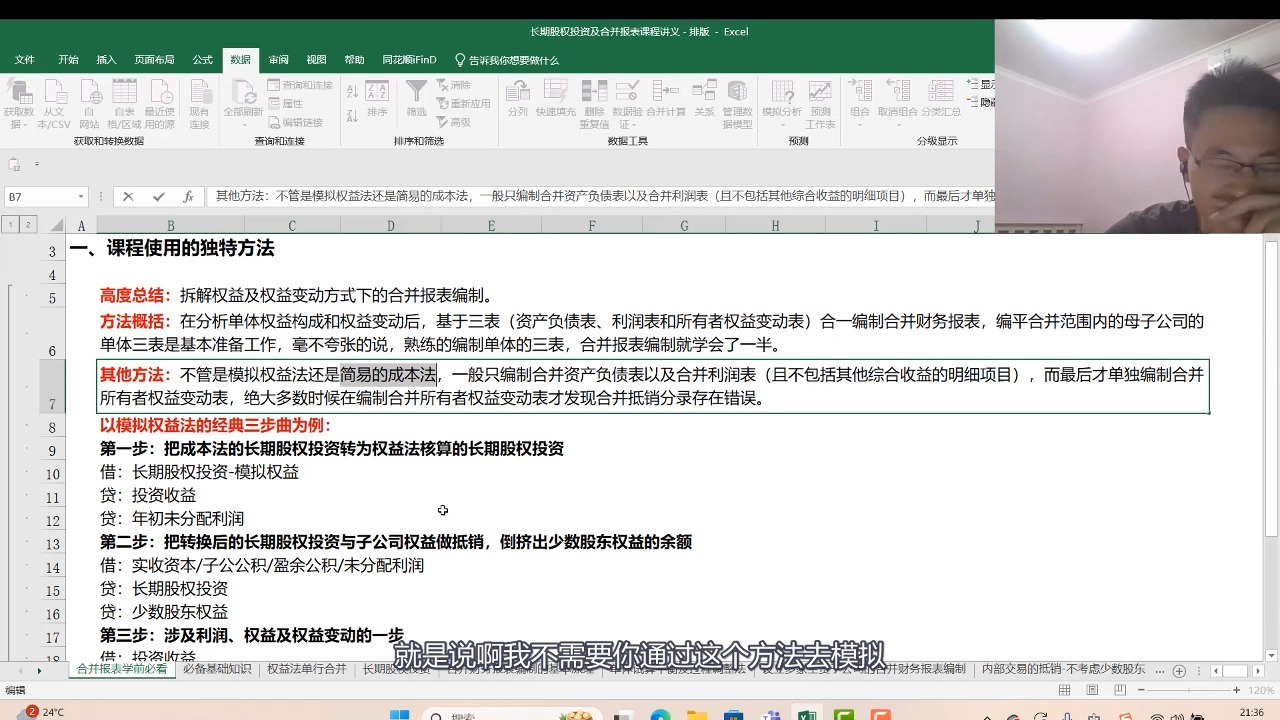Select outline level 2 button
Viewport: 1280px width, 720px height.
pyautogui.click(x=28, y=225)
